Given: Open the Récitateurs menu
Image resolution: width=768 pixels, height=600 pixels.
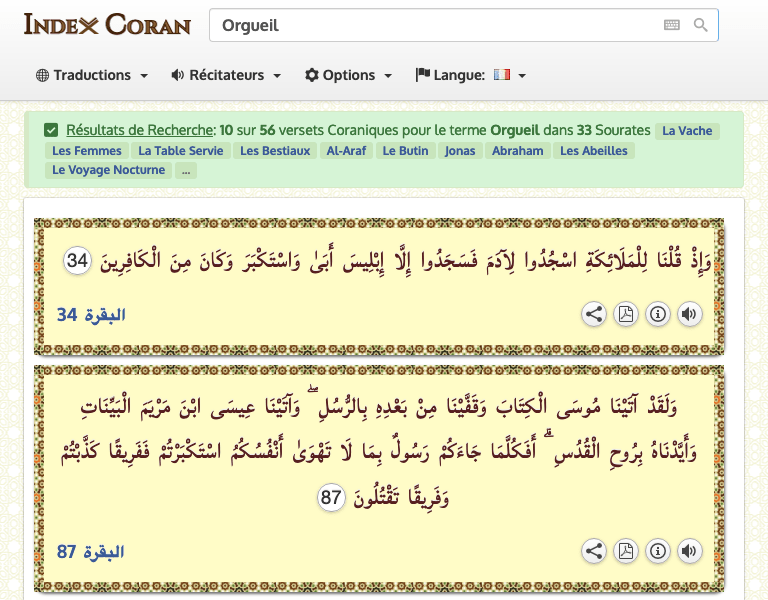Looking at the screenshot, I should coord(226,75).
